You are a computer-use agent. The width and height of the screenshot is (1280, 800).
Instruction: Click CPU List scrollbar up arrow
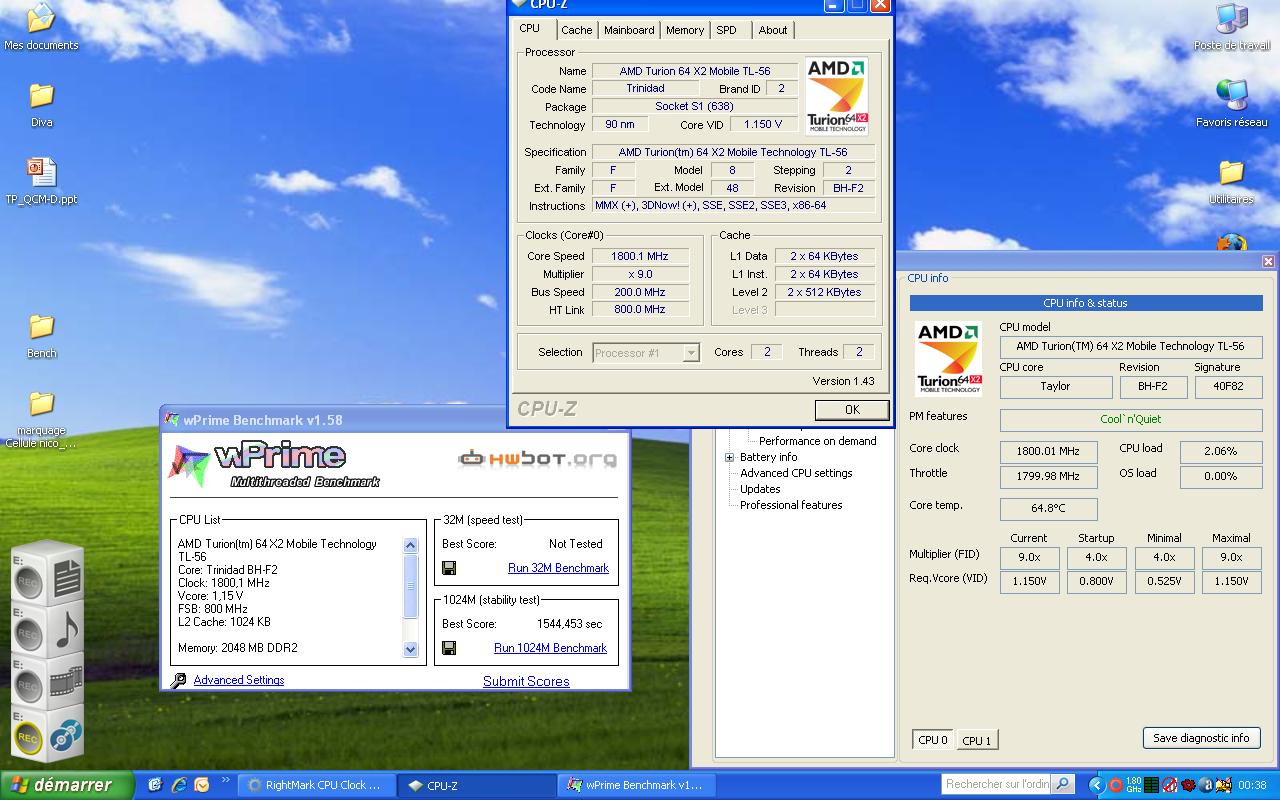pyautogui.click(x=410, y=545)
